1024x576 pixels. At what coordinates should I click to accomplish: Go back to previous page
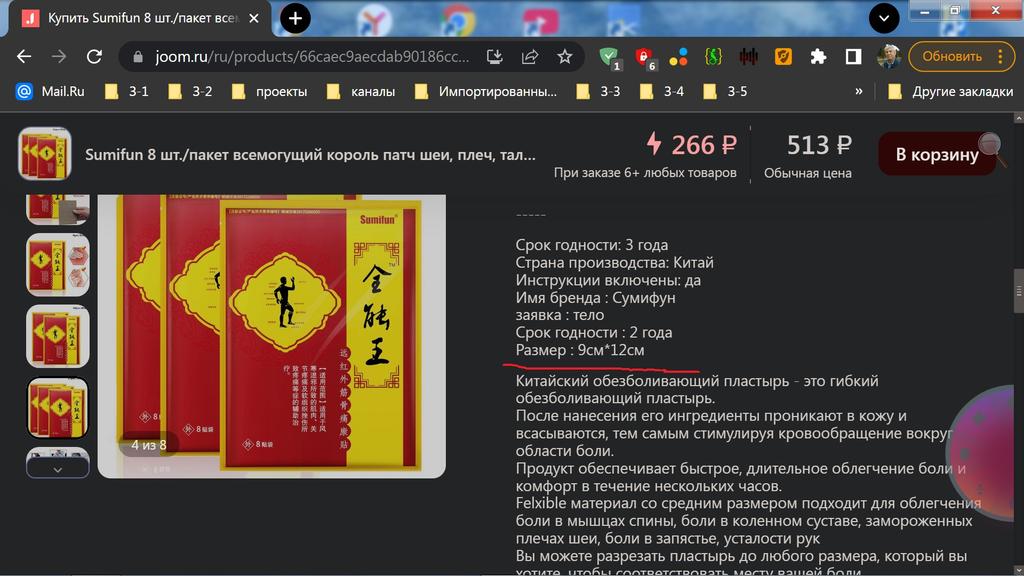coord(24,57)
